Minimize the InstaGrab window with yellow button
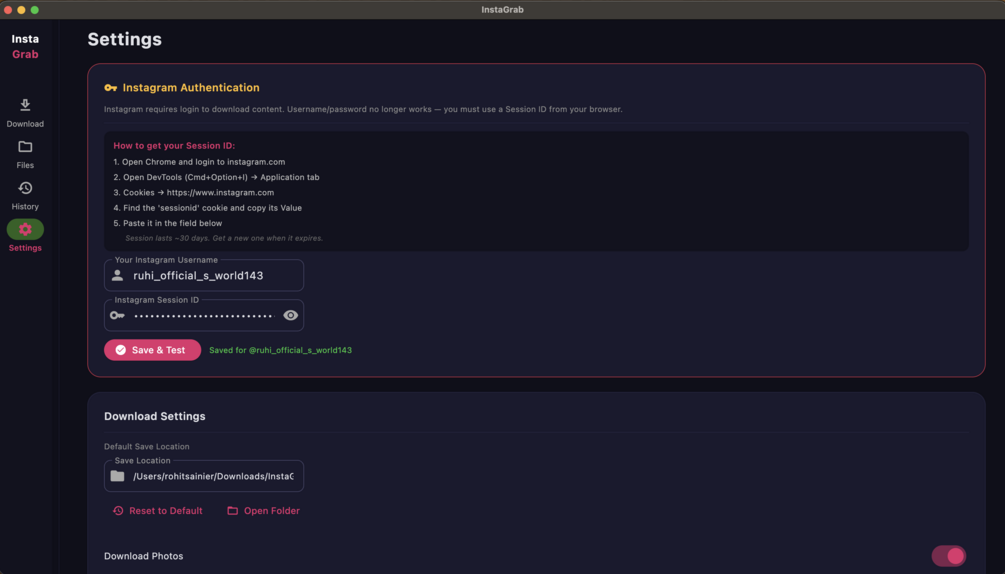1005x574 pixels. [21, 10]
